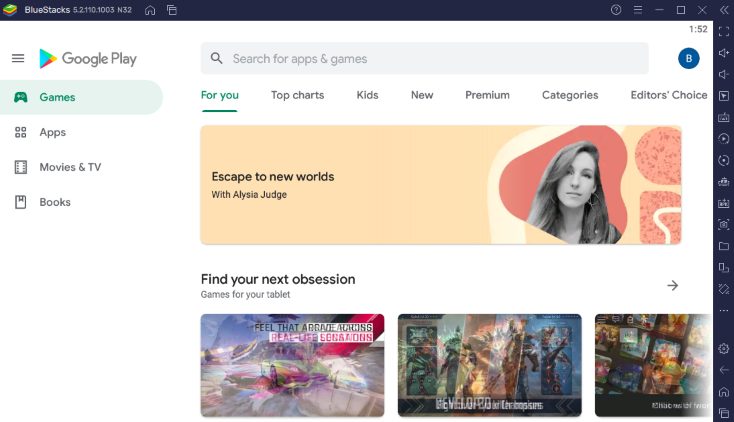
Task: Switch to the Top charts tab
Action: point(297,95)
